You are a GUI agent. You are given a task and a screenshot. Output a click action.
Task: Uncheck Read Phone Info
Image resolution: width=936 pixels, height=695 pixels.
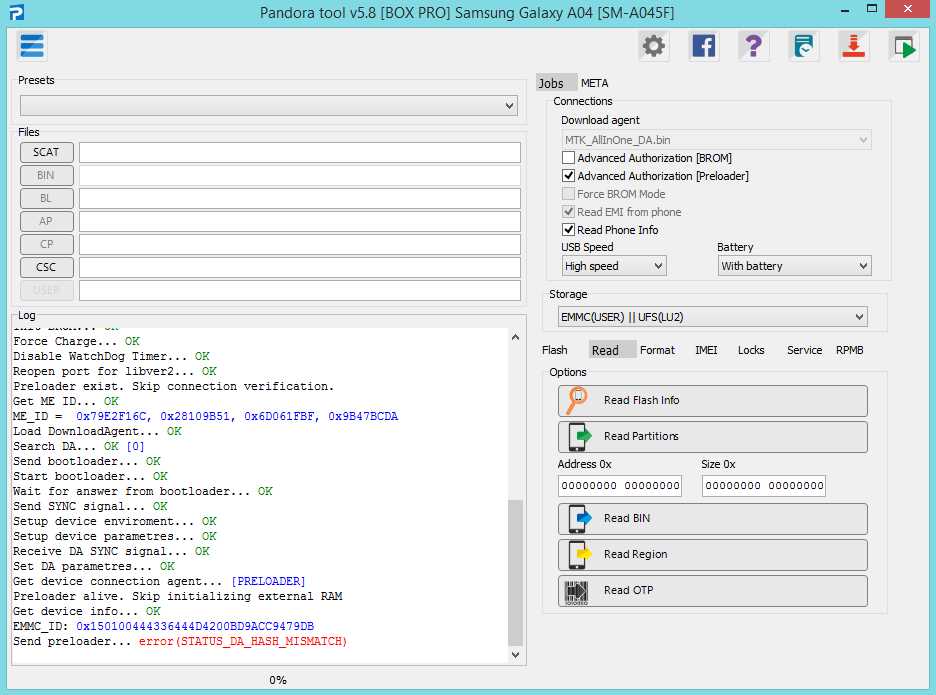pos(568,230)
